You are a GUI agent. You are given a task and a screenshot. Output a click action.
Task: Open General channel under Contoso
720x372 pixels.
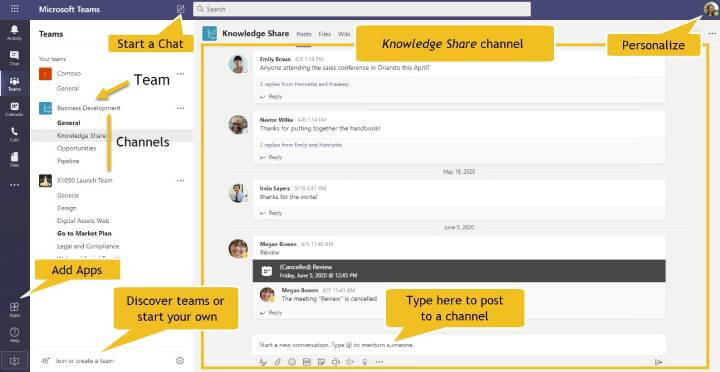(x=68, y=88)
